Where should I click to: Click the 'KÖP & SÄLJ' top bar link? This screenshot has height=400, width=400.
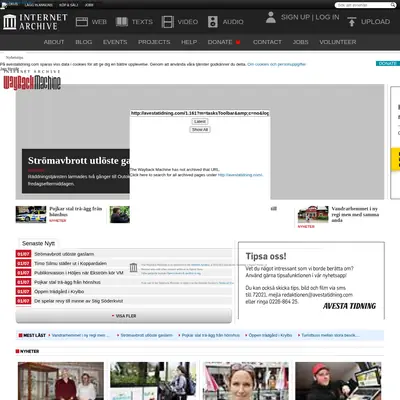69,5
